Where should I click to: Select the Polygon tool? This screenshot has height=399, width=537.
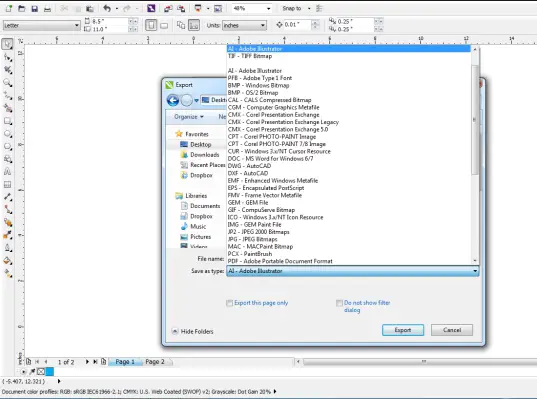coord(8,147)
